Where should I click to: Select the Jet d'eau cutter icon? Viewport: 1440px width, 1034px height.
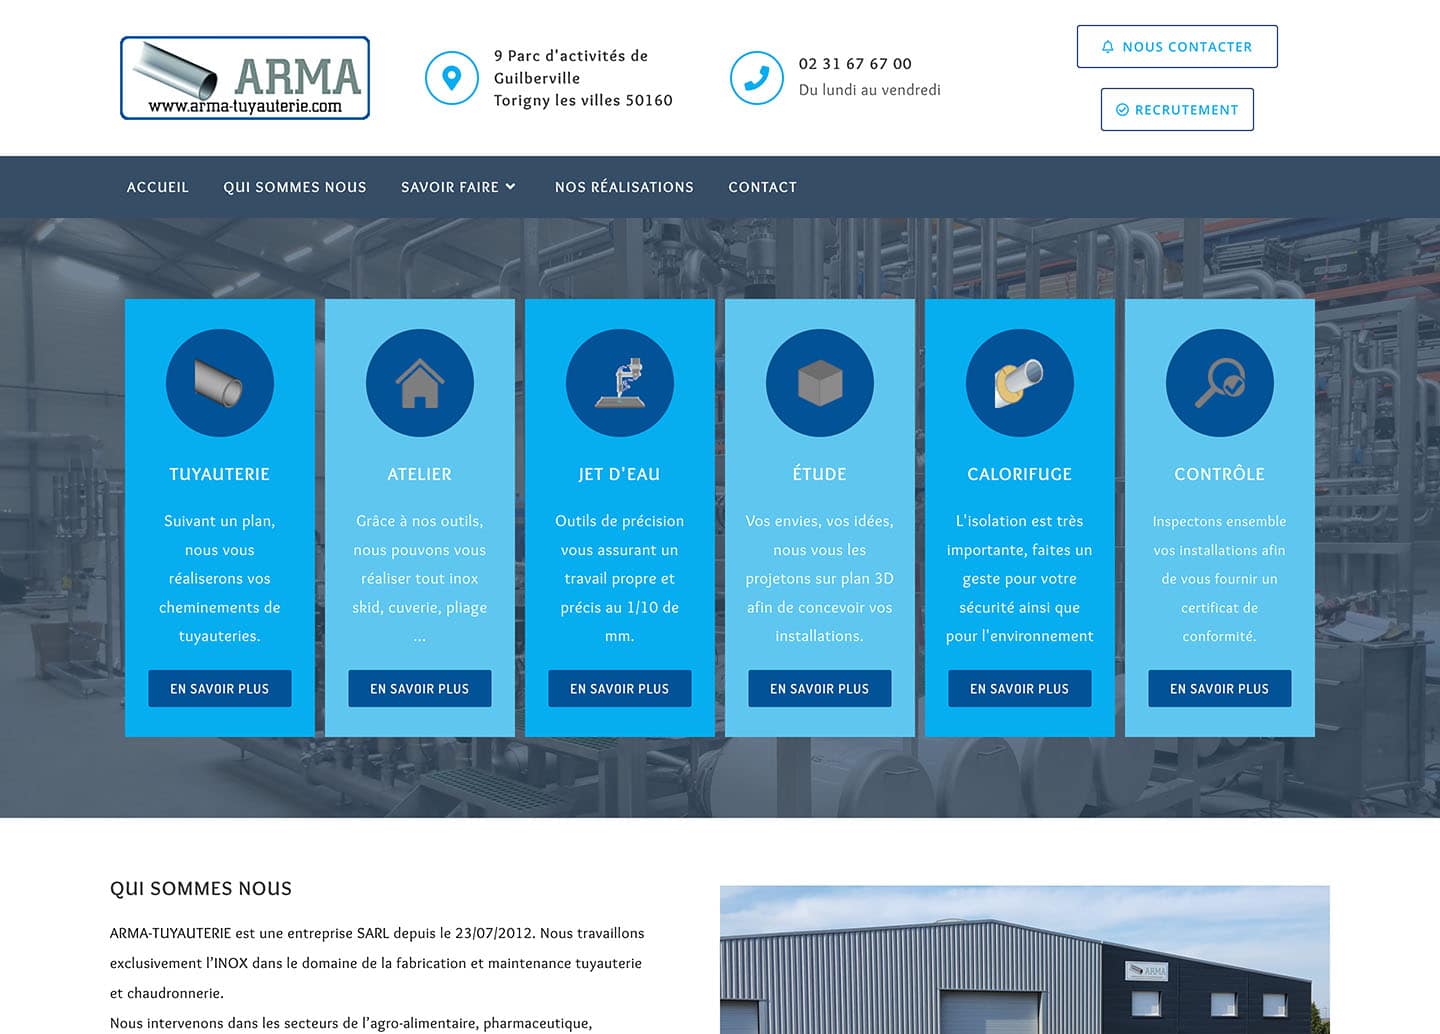(x=620, y=383)
